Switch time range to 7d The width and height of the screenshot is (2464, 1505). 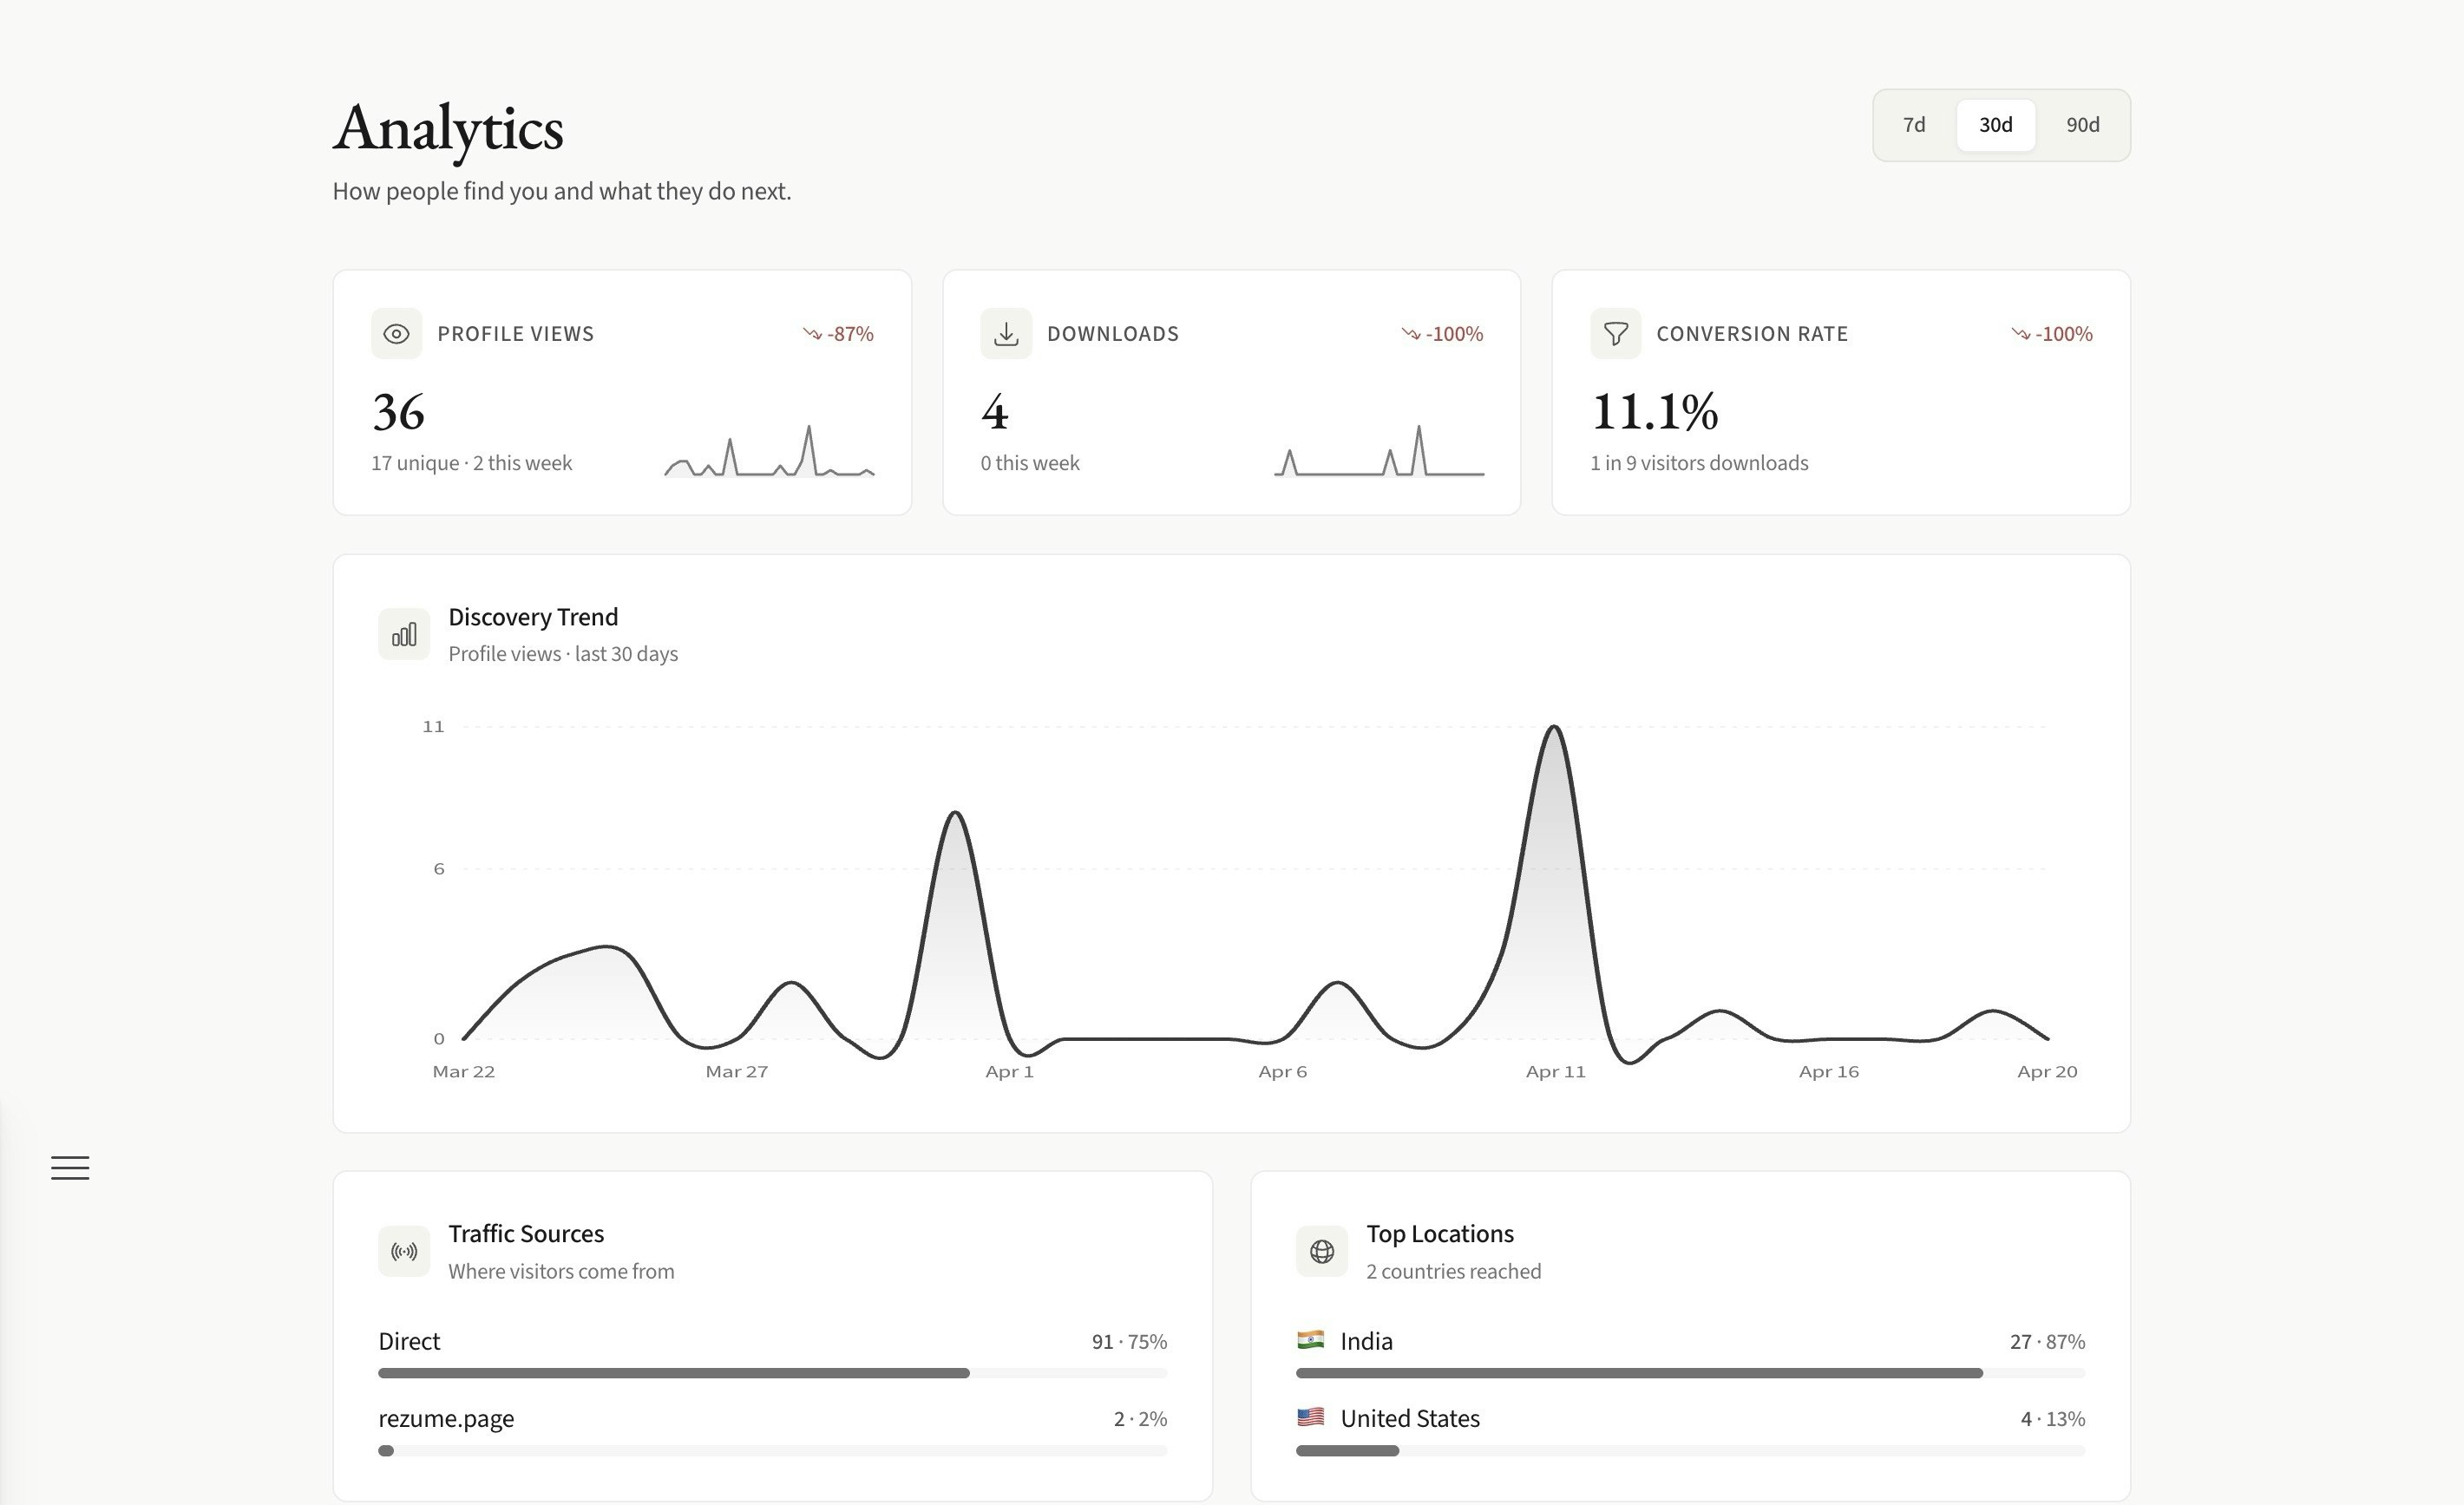pyautogui.click(x=1913, y=125)
